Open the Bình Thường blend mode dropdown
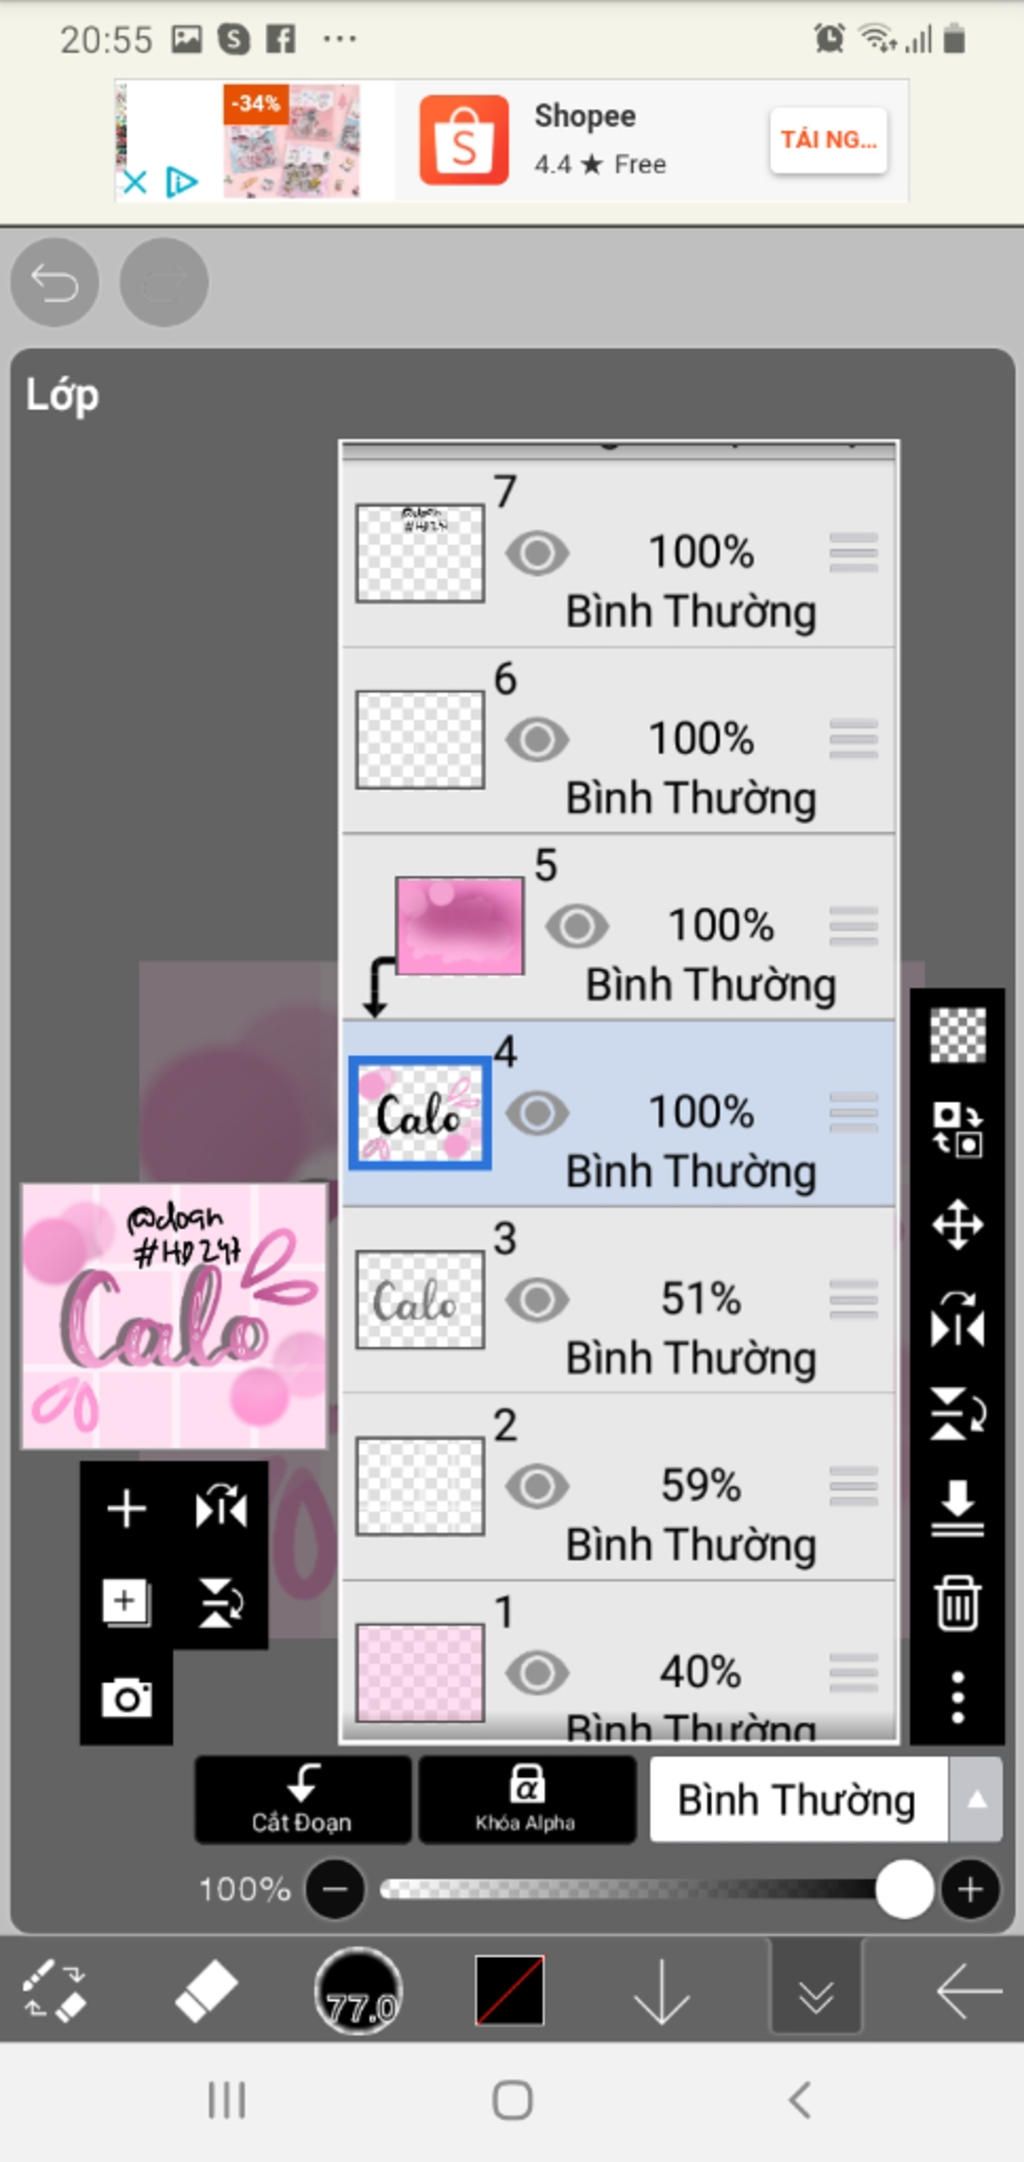The height and width of the screenshot is (2162, 1024). click(798, 1799)
